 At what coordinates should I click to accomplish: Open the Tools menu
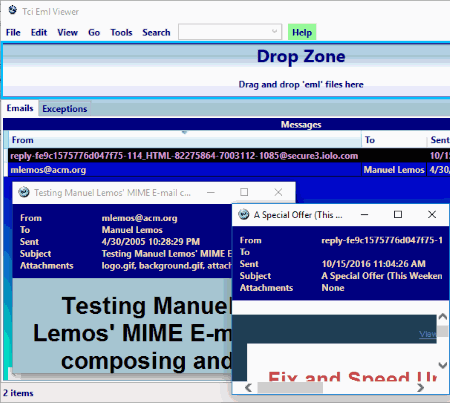point(121,33)
